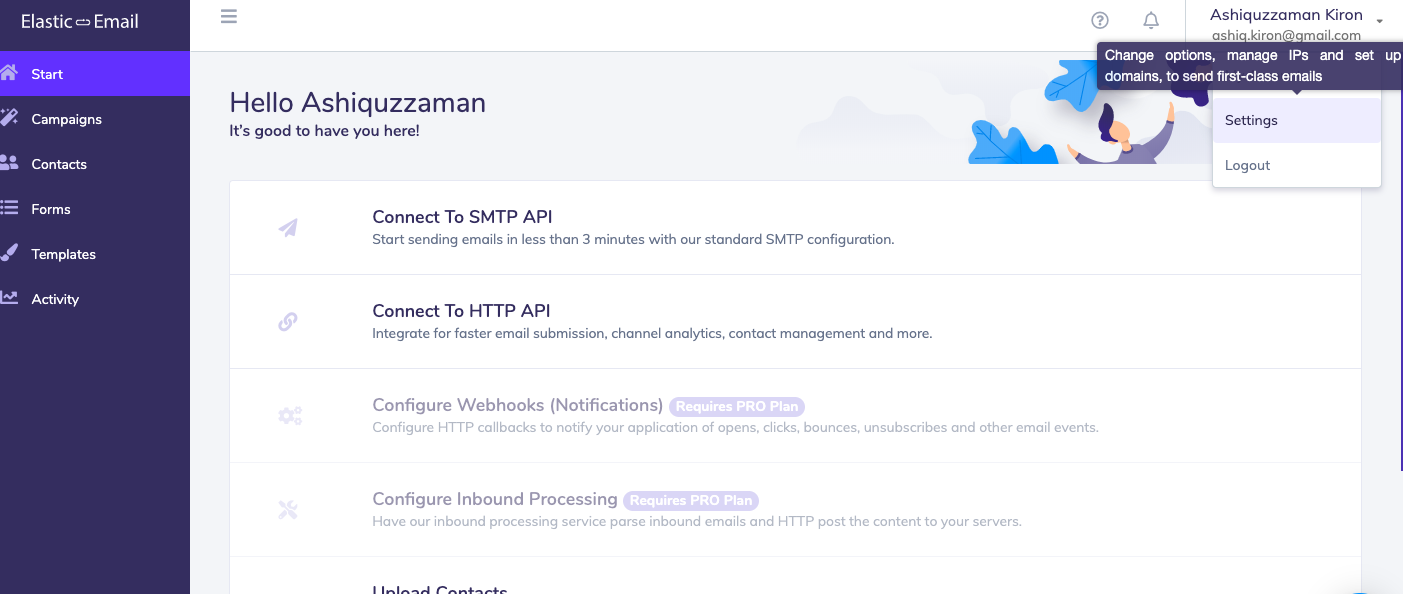Collapse the account dropdown arrow
Viewport: 1403px width, 594px height.
[x=1380, y=21]
